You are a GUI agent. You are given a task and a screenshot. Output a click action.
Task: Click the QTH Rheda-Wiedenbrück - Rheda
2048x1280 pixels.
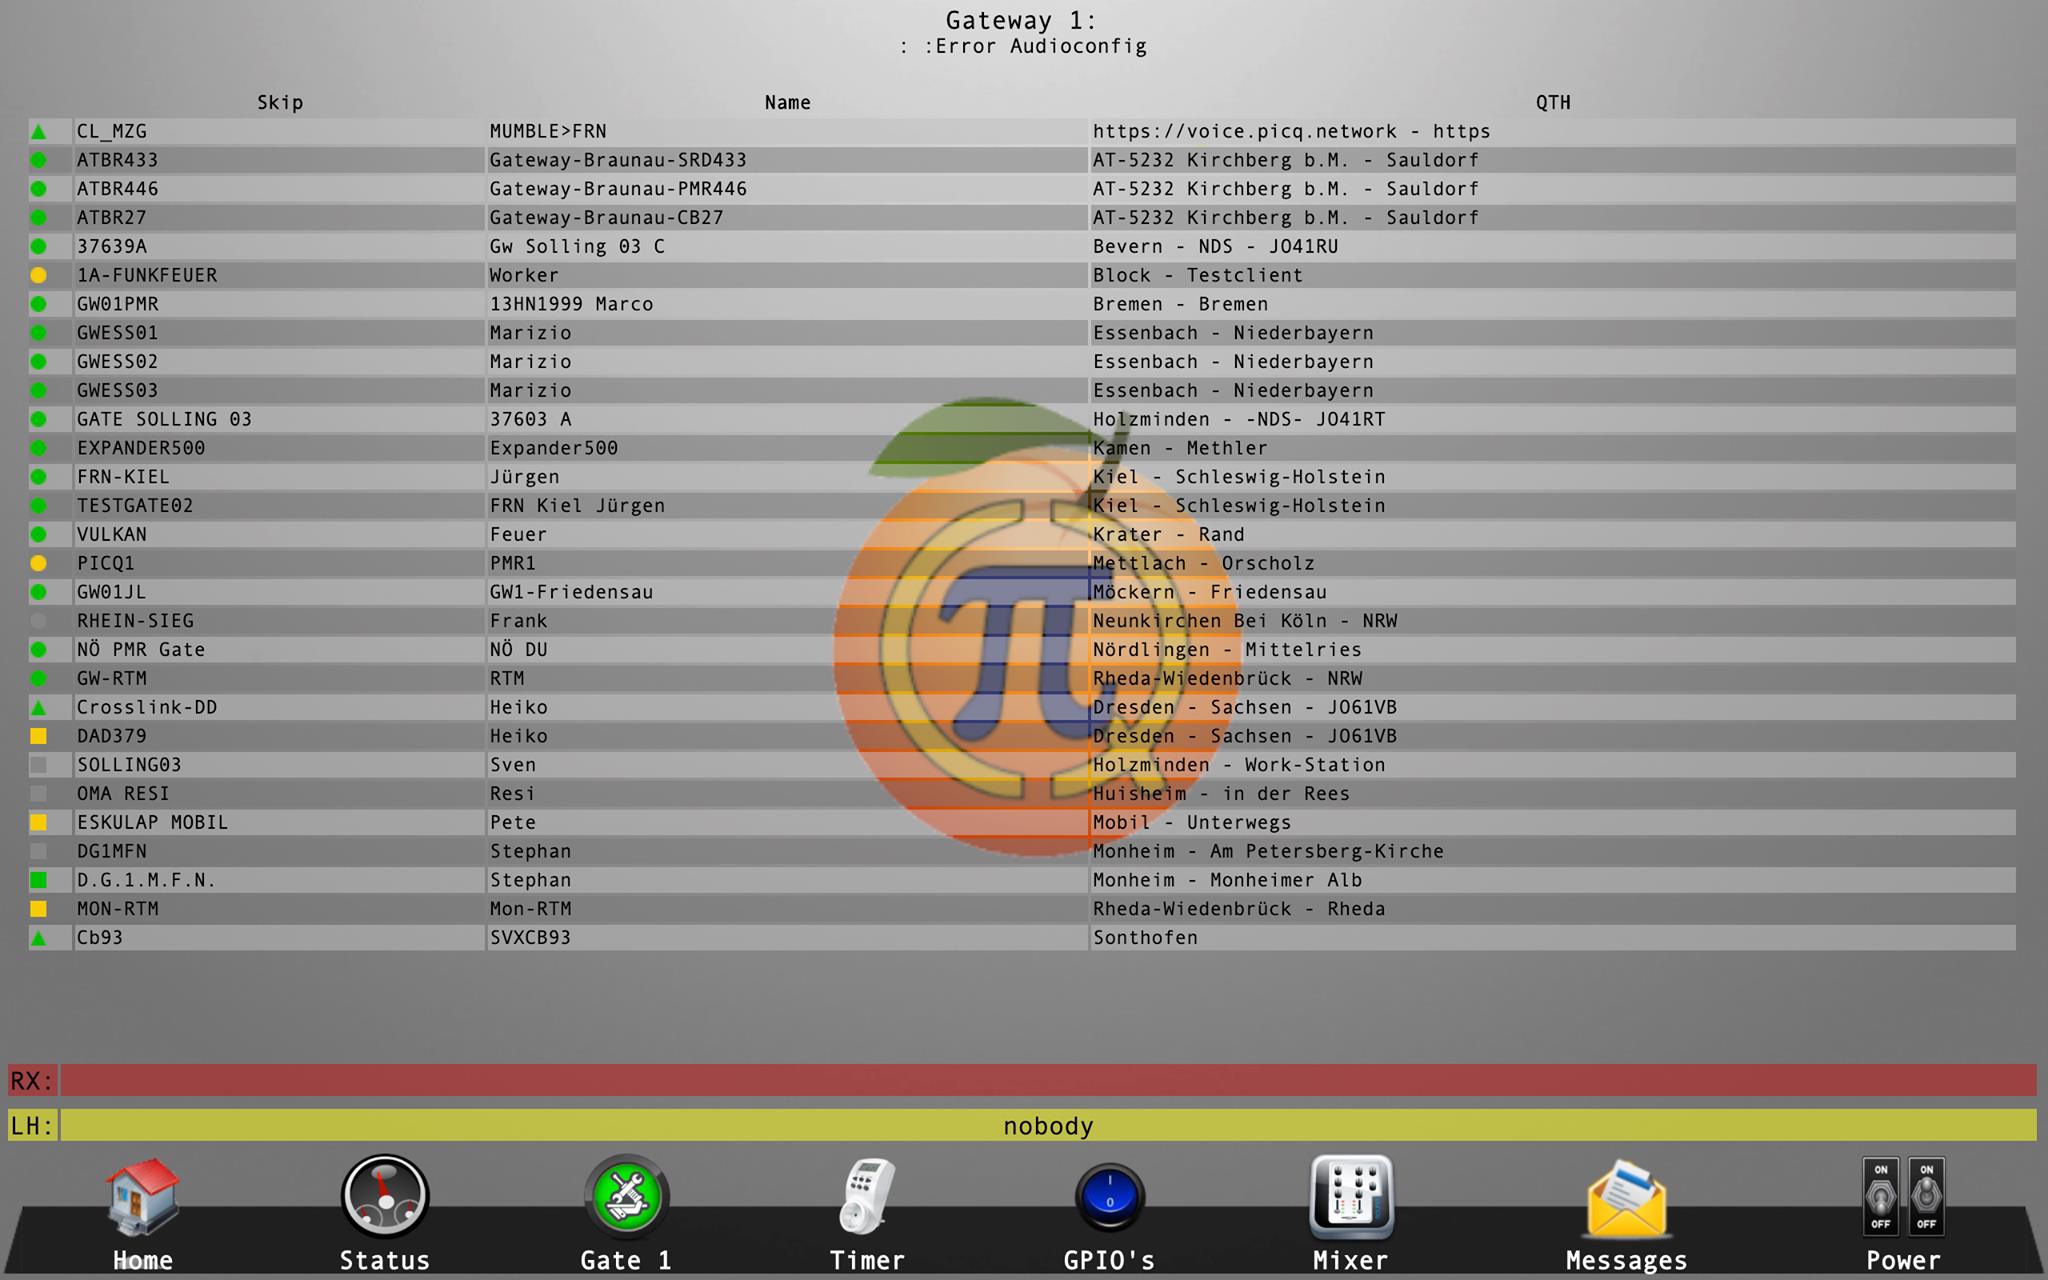tap(1239, 909)
